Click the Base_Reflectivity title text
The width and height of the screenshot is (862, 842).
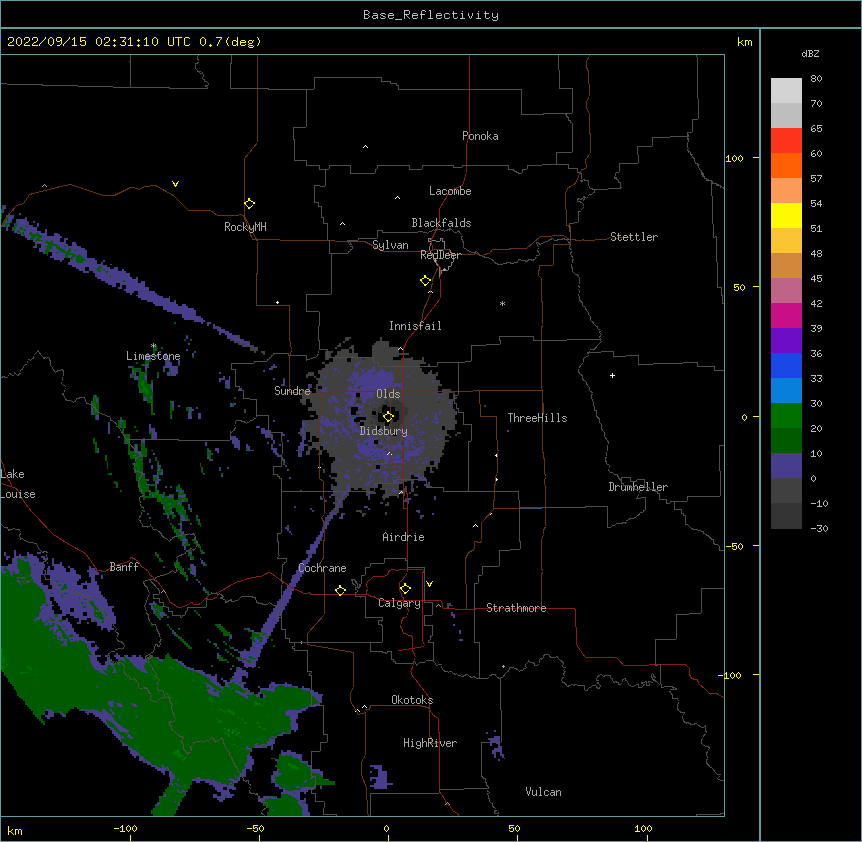coord(431,15)
